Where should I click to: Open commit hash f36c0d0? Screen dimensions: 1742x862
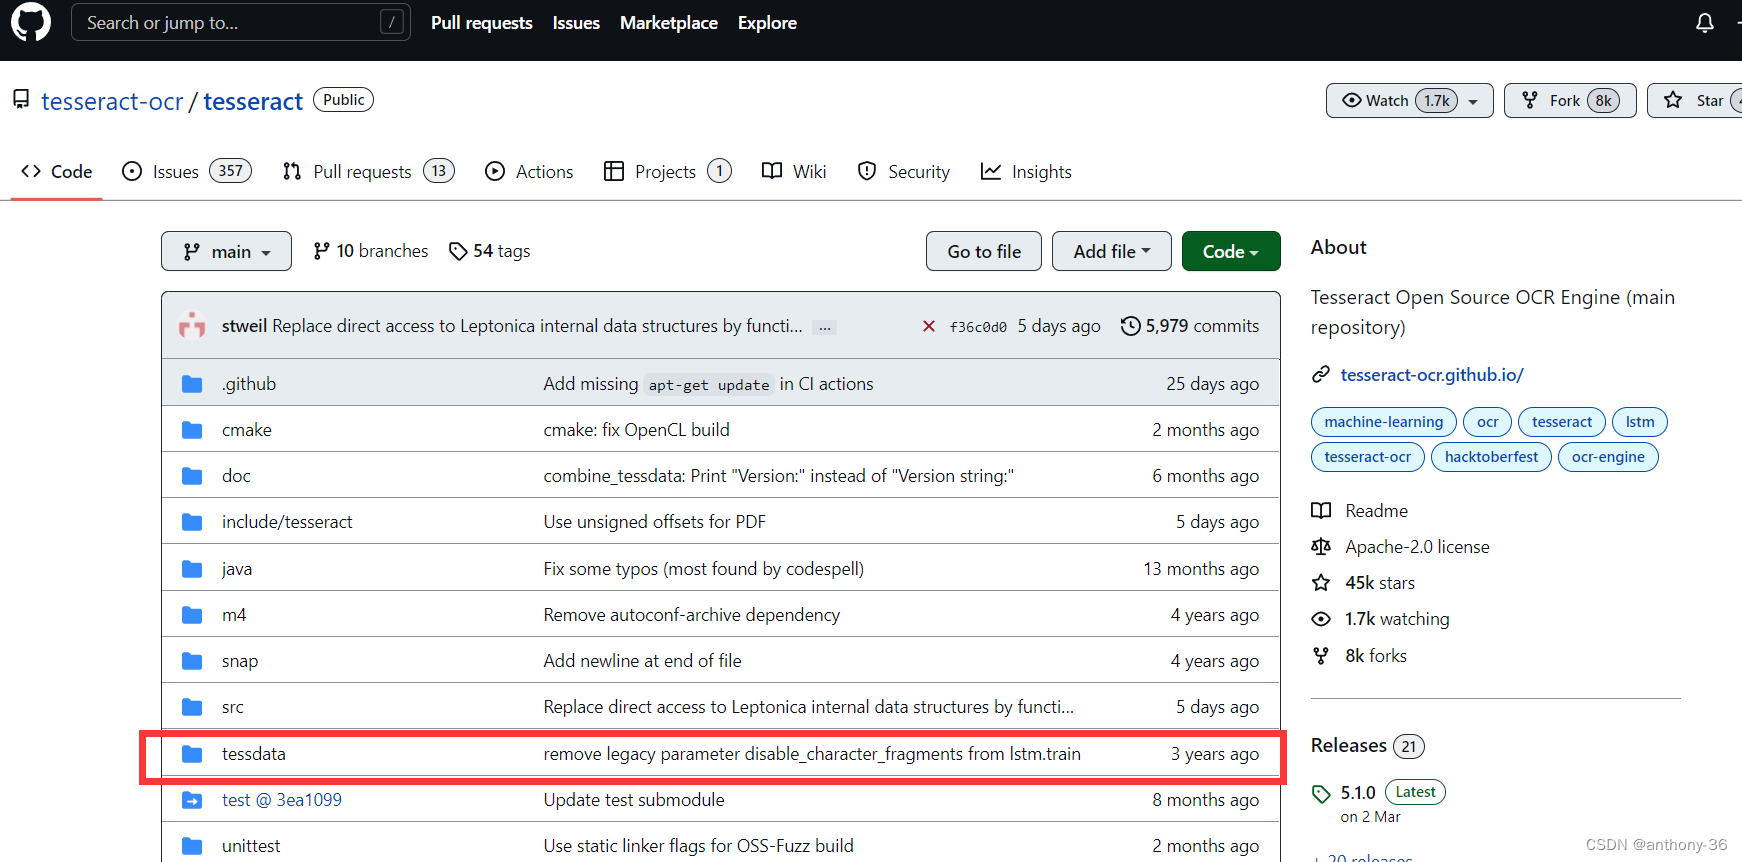coord(978,327)
